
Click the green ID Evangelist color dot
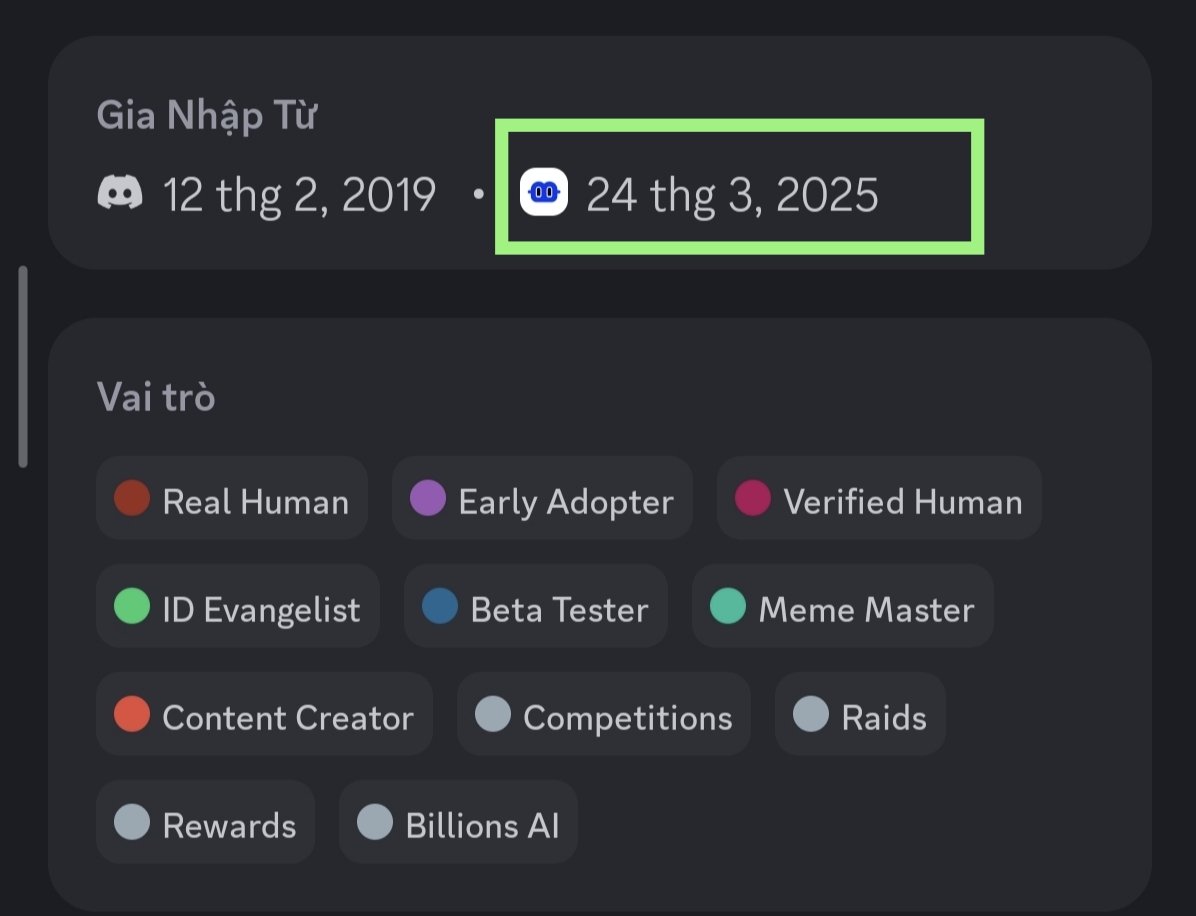point(132,606)
